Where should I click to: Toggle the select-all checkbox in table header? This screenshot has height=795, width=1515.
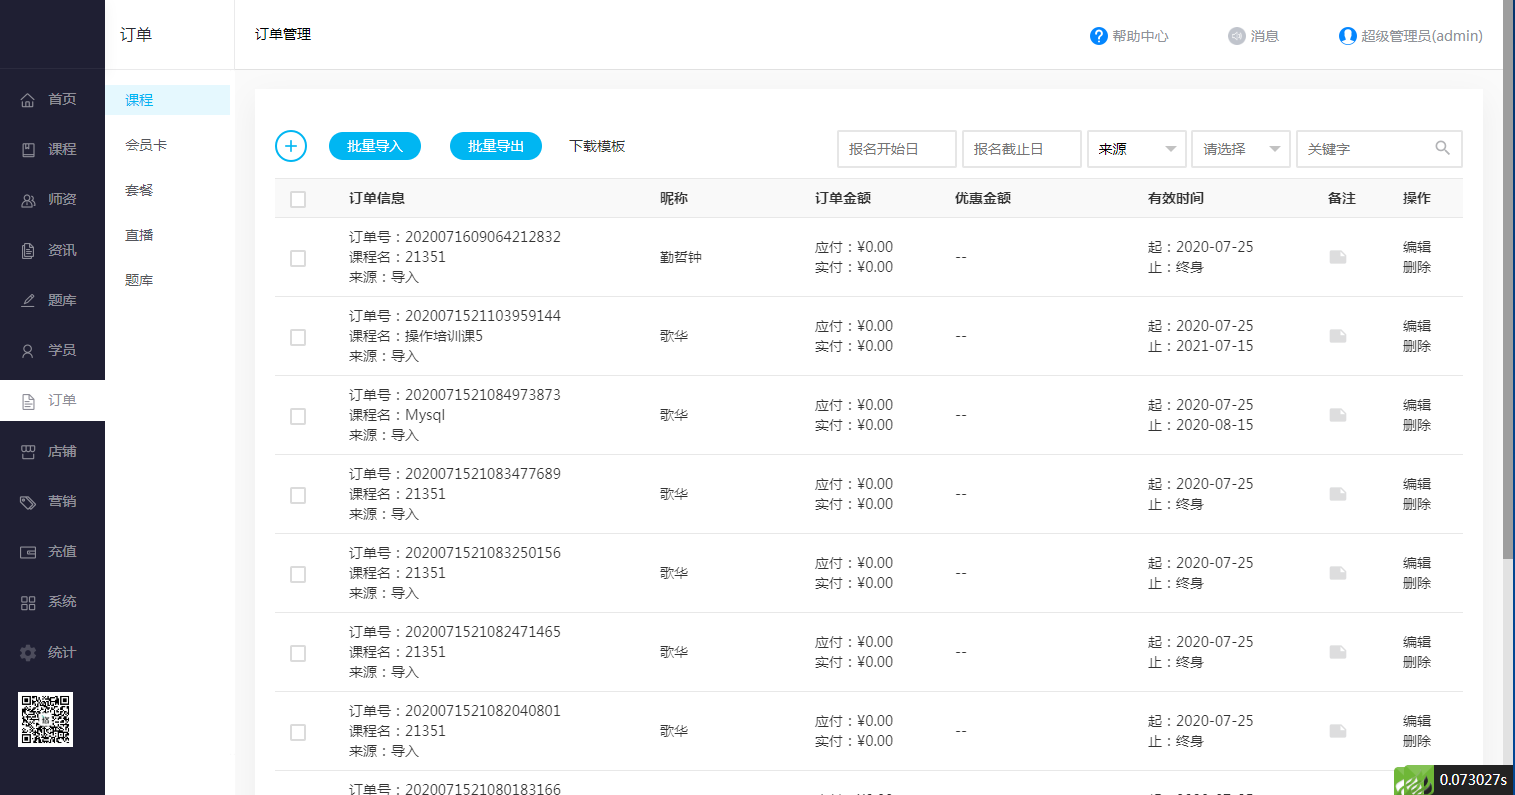[298, 199]
